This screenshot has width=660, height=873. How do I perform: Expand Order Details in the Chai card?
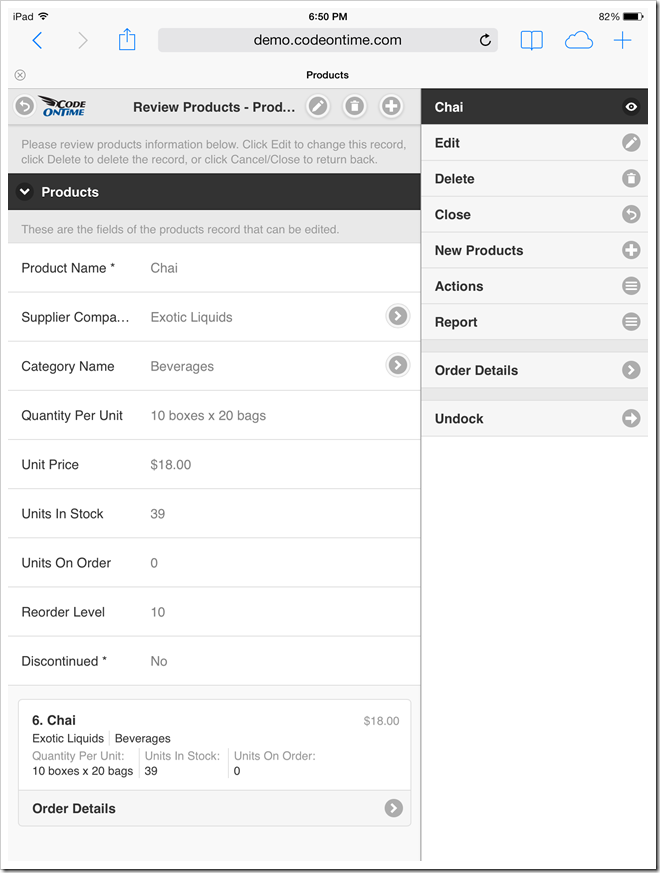click(x=394, y=808)
